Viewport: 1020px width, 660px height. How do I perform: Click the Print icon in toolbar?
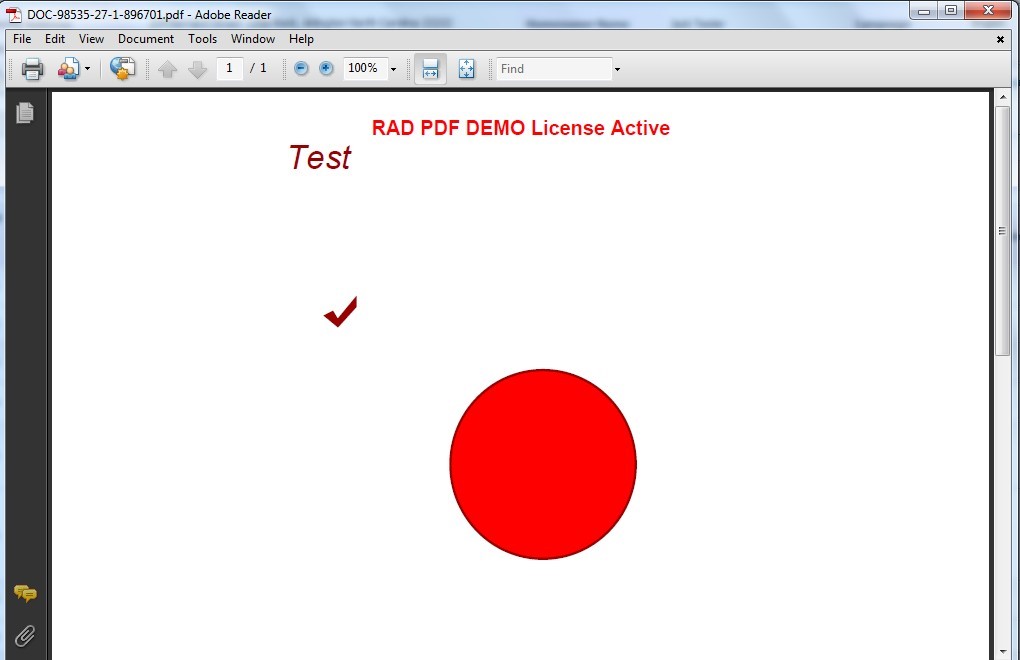click(32, 69)
